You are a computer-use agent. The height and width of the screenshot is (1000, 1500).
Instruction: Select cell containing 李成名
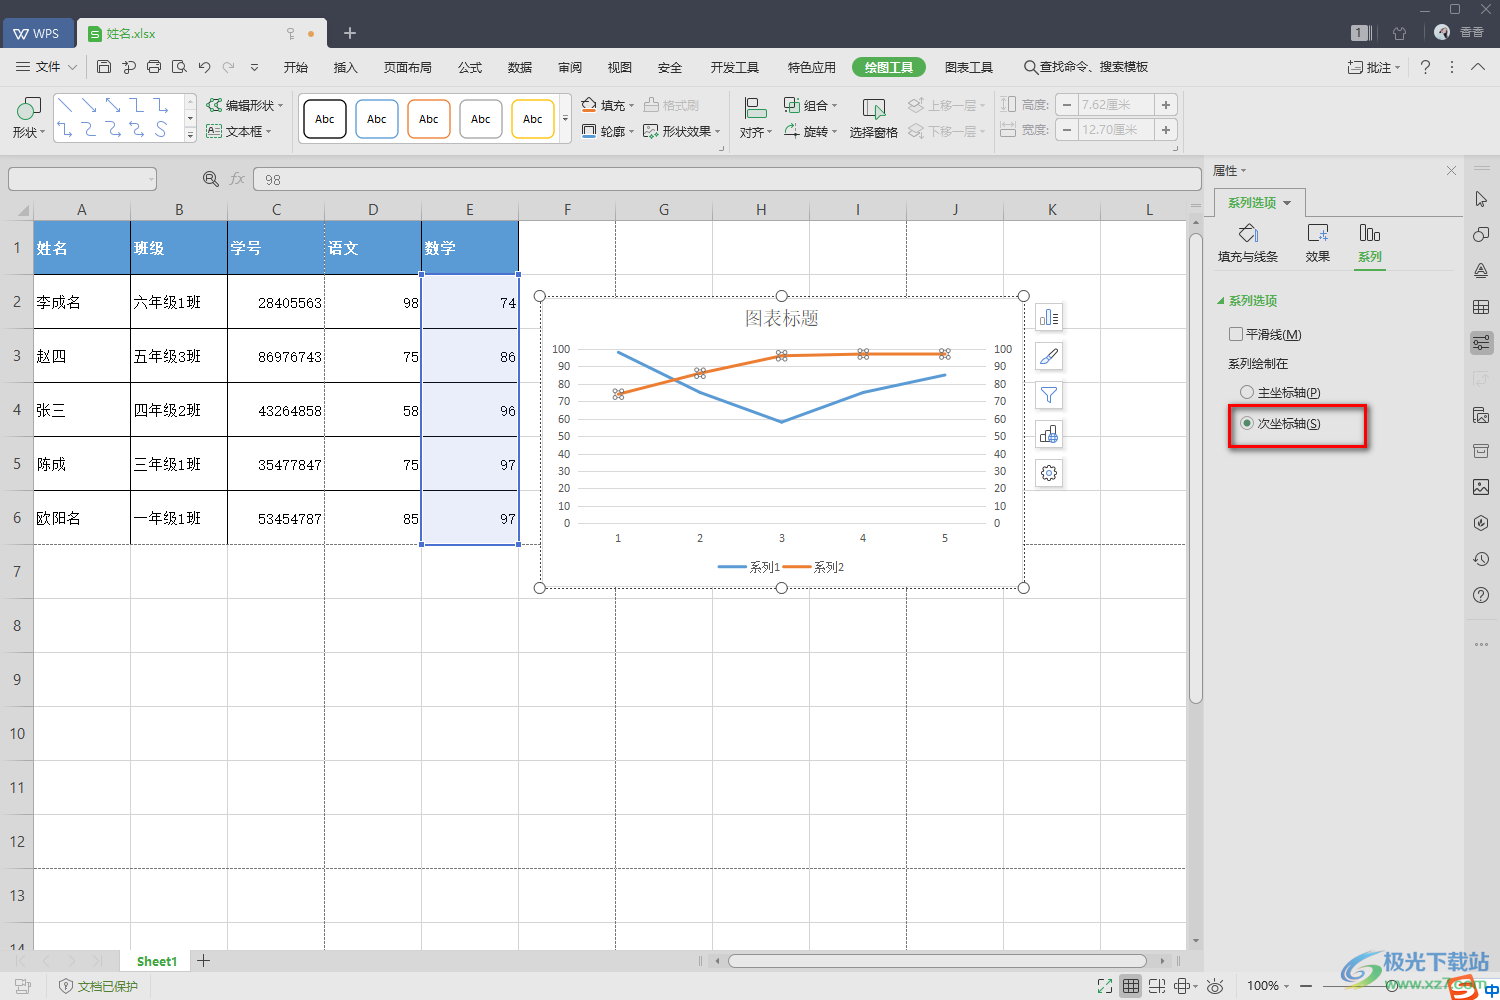[x=82, y=302]
